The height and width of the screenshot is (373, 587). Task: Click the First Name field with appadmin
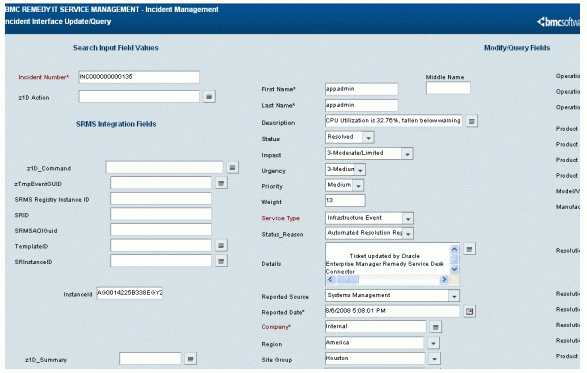[362, 89]
